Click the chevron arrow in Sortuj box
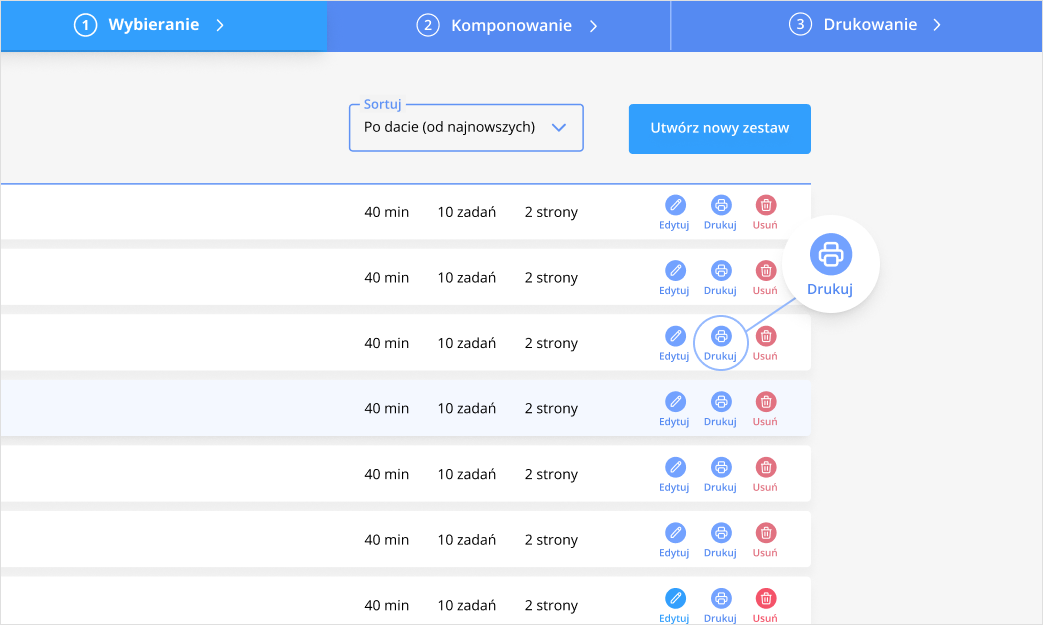This screenshot has width=1043, height=625. pyautogui.click(x=559, y=127)
